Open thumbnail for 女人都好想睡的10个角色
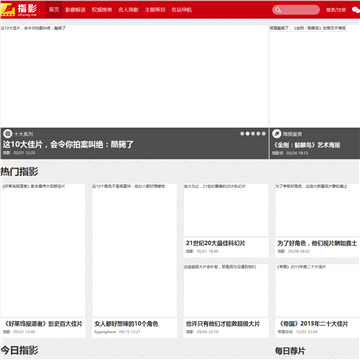The height and width of the screenshot is (360, 360). pos(134,250)
